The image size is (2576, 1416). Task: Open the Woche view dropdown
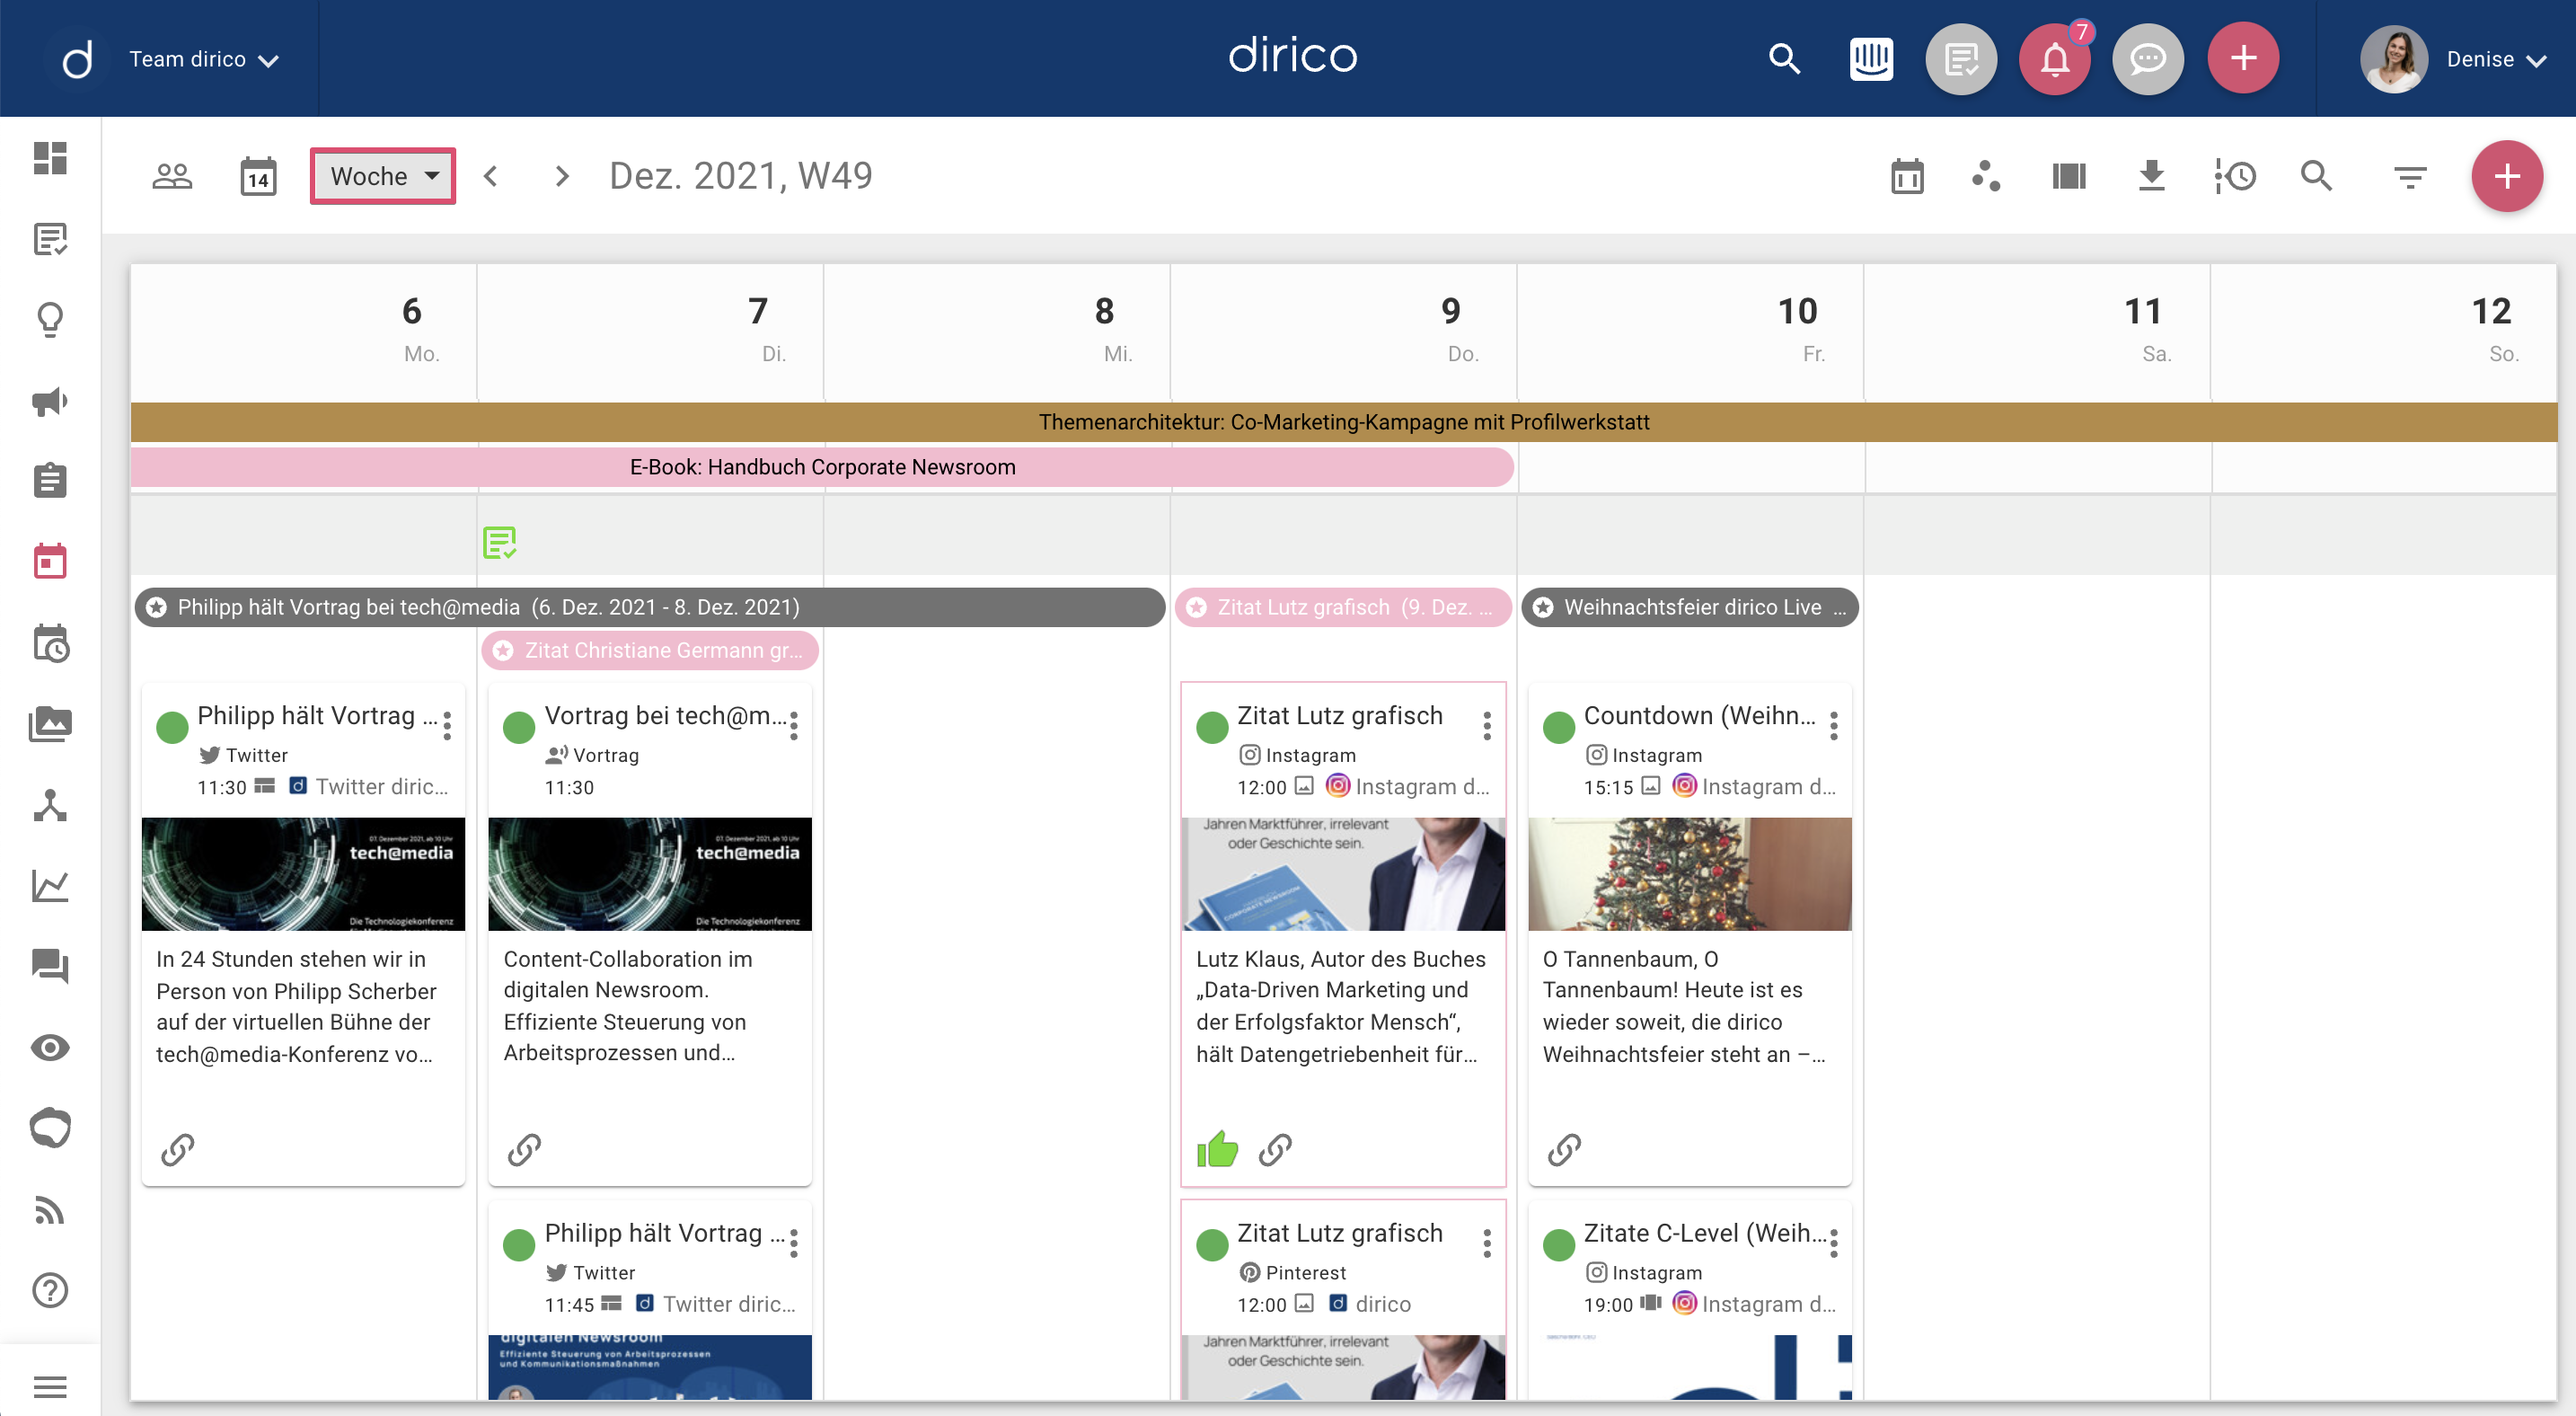[x=383, y=176]
